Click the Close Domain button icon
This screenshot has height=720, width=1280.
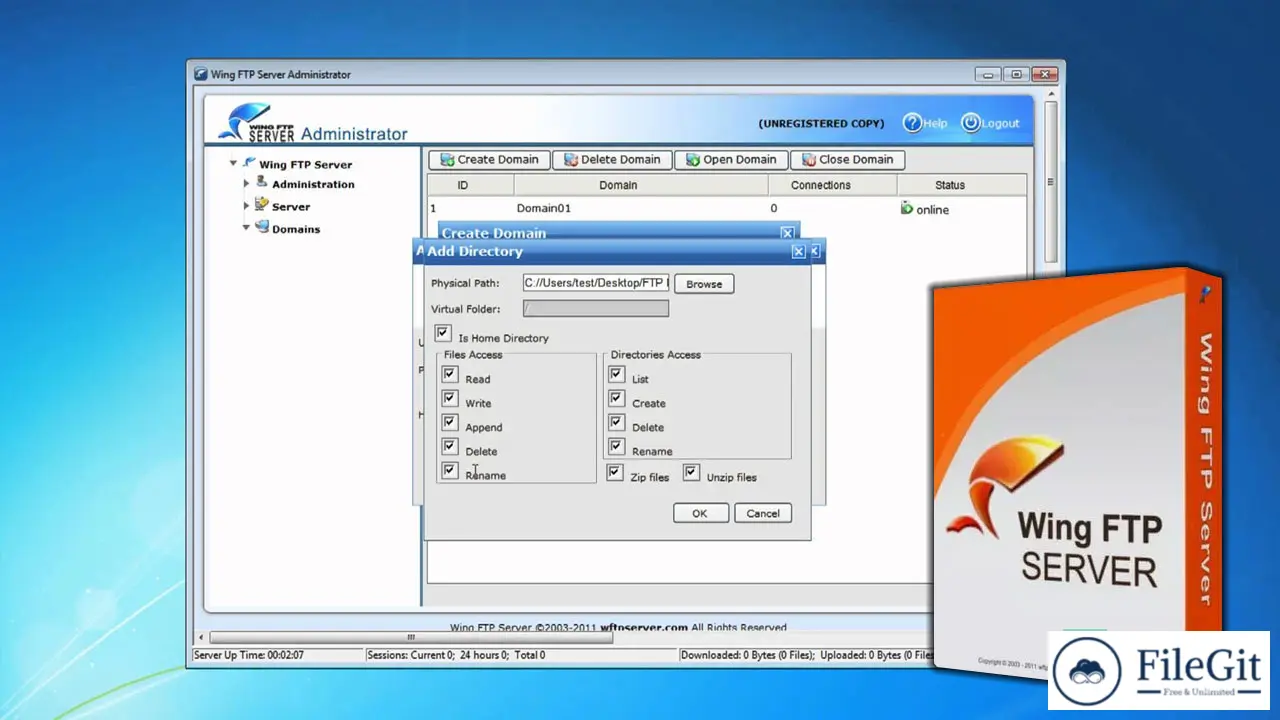click(808, 160)
